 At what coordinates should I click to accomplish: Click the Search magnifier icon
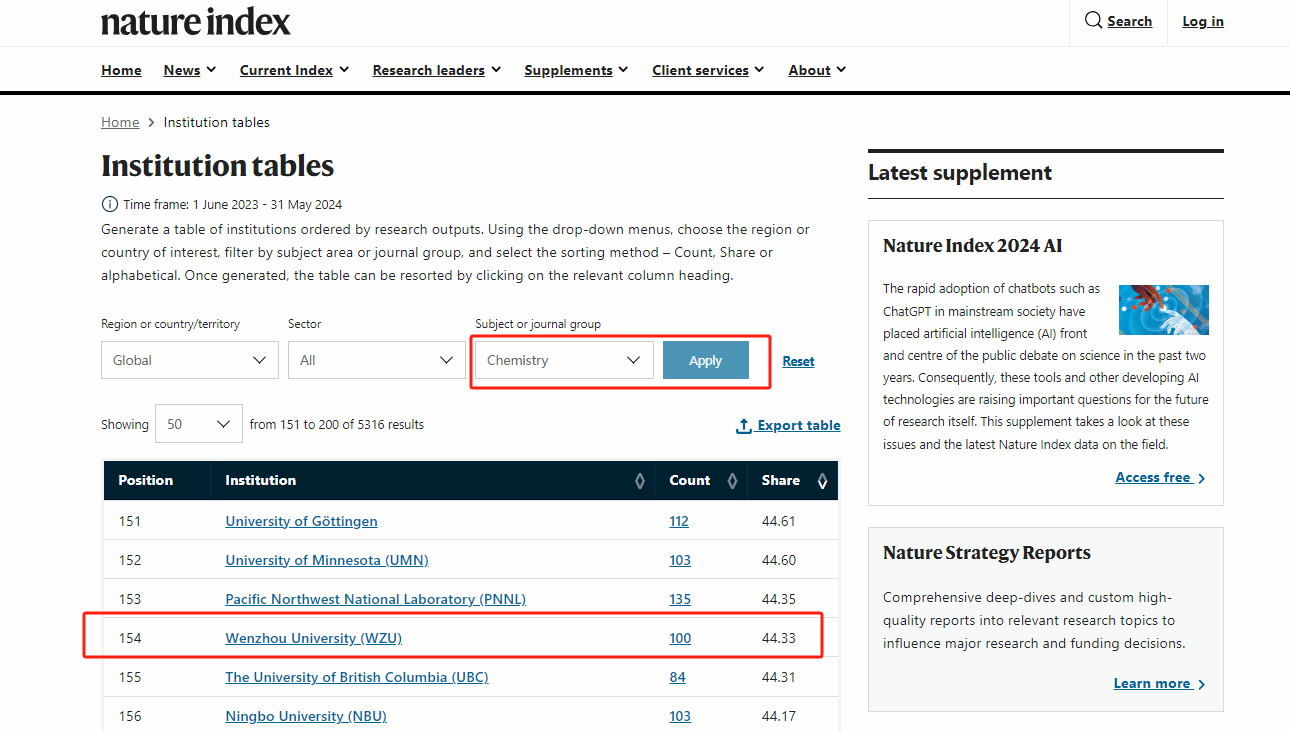[1094, 21]
